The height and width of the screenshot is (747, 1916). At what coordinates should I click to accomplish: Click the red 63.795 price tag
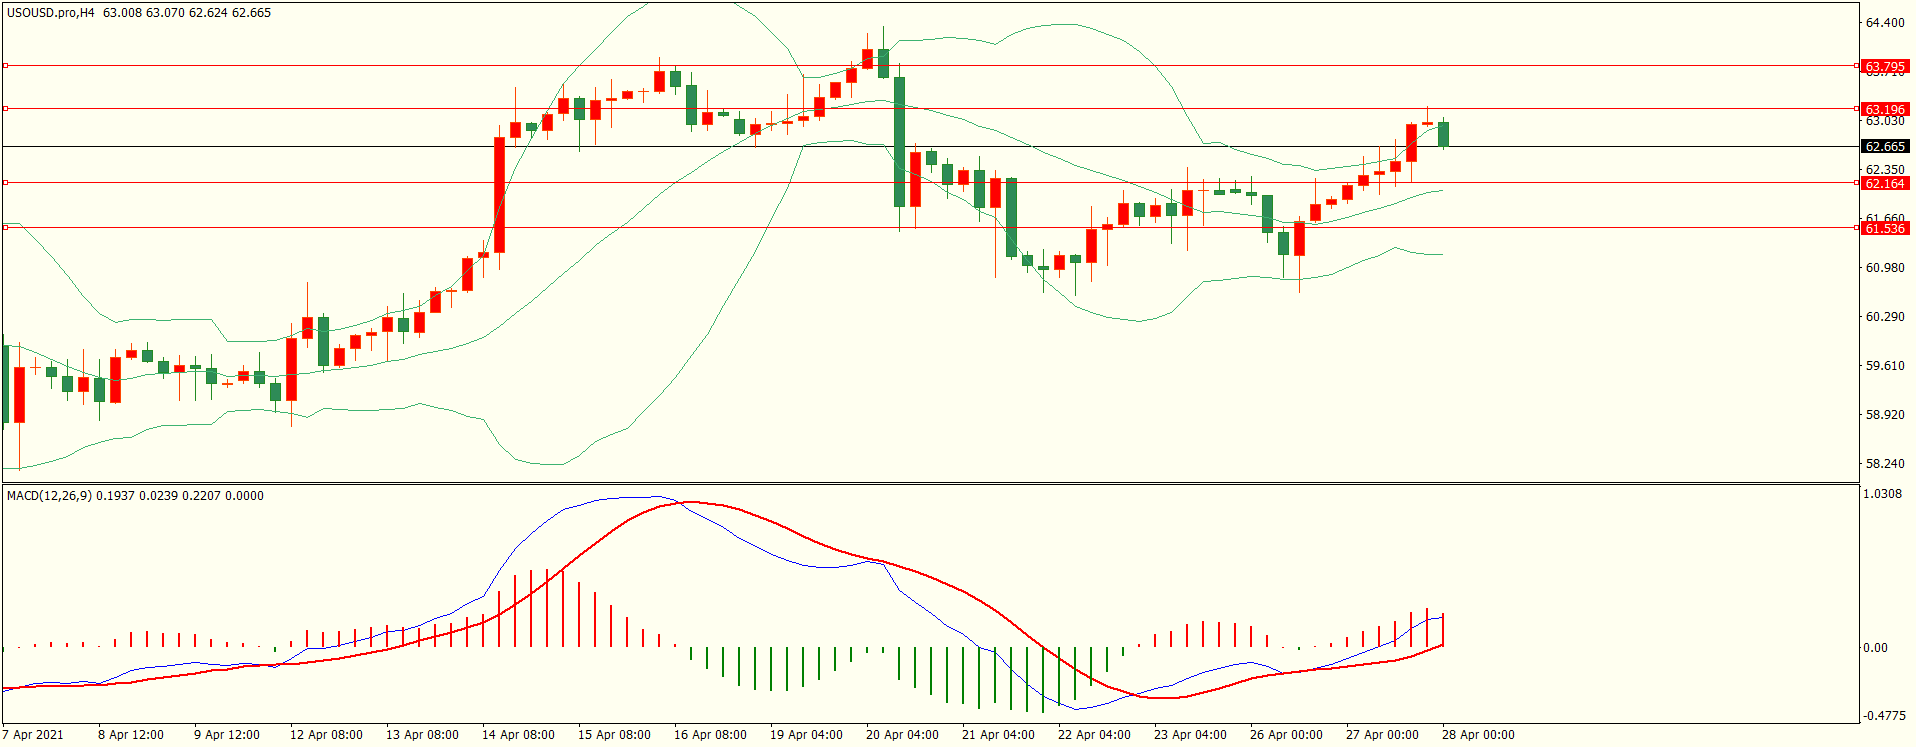[1885, 67]
